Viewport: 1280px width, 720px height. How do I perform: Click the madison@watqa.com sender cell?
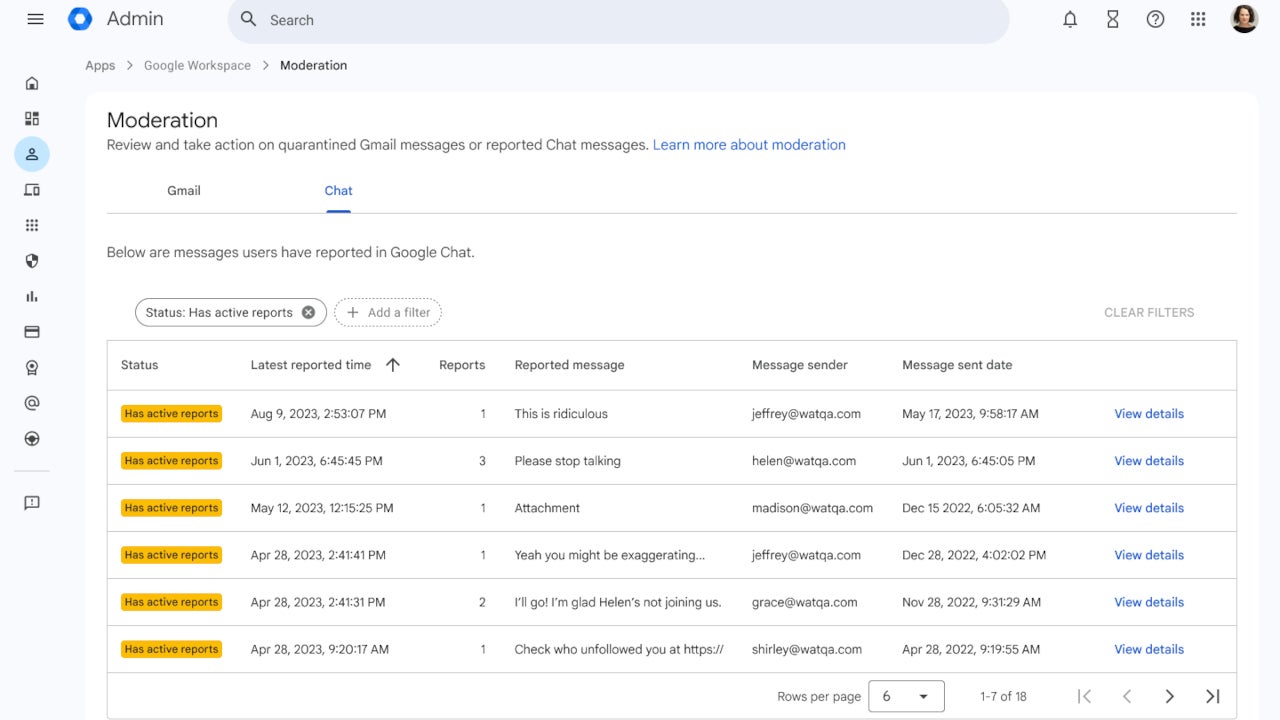pos(812,508)
